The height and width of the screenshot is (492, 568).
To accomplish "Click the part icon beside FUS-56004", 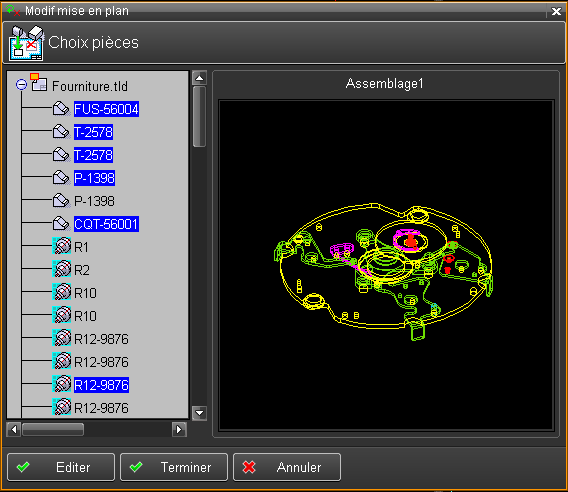I will [61, 109].
